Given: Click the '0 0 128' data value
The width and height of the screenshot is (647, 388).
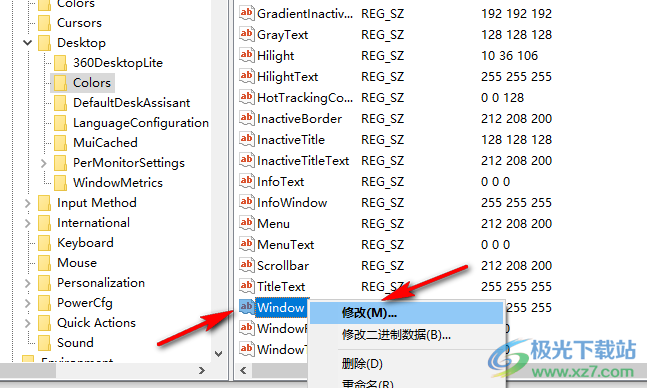Looking at the screenshot, I should [502, 98].
